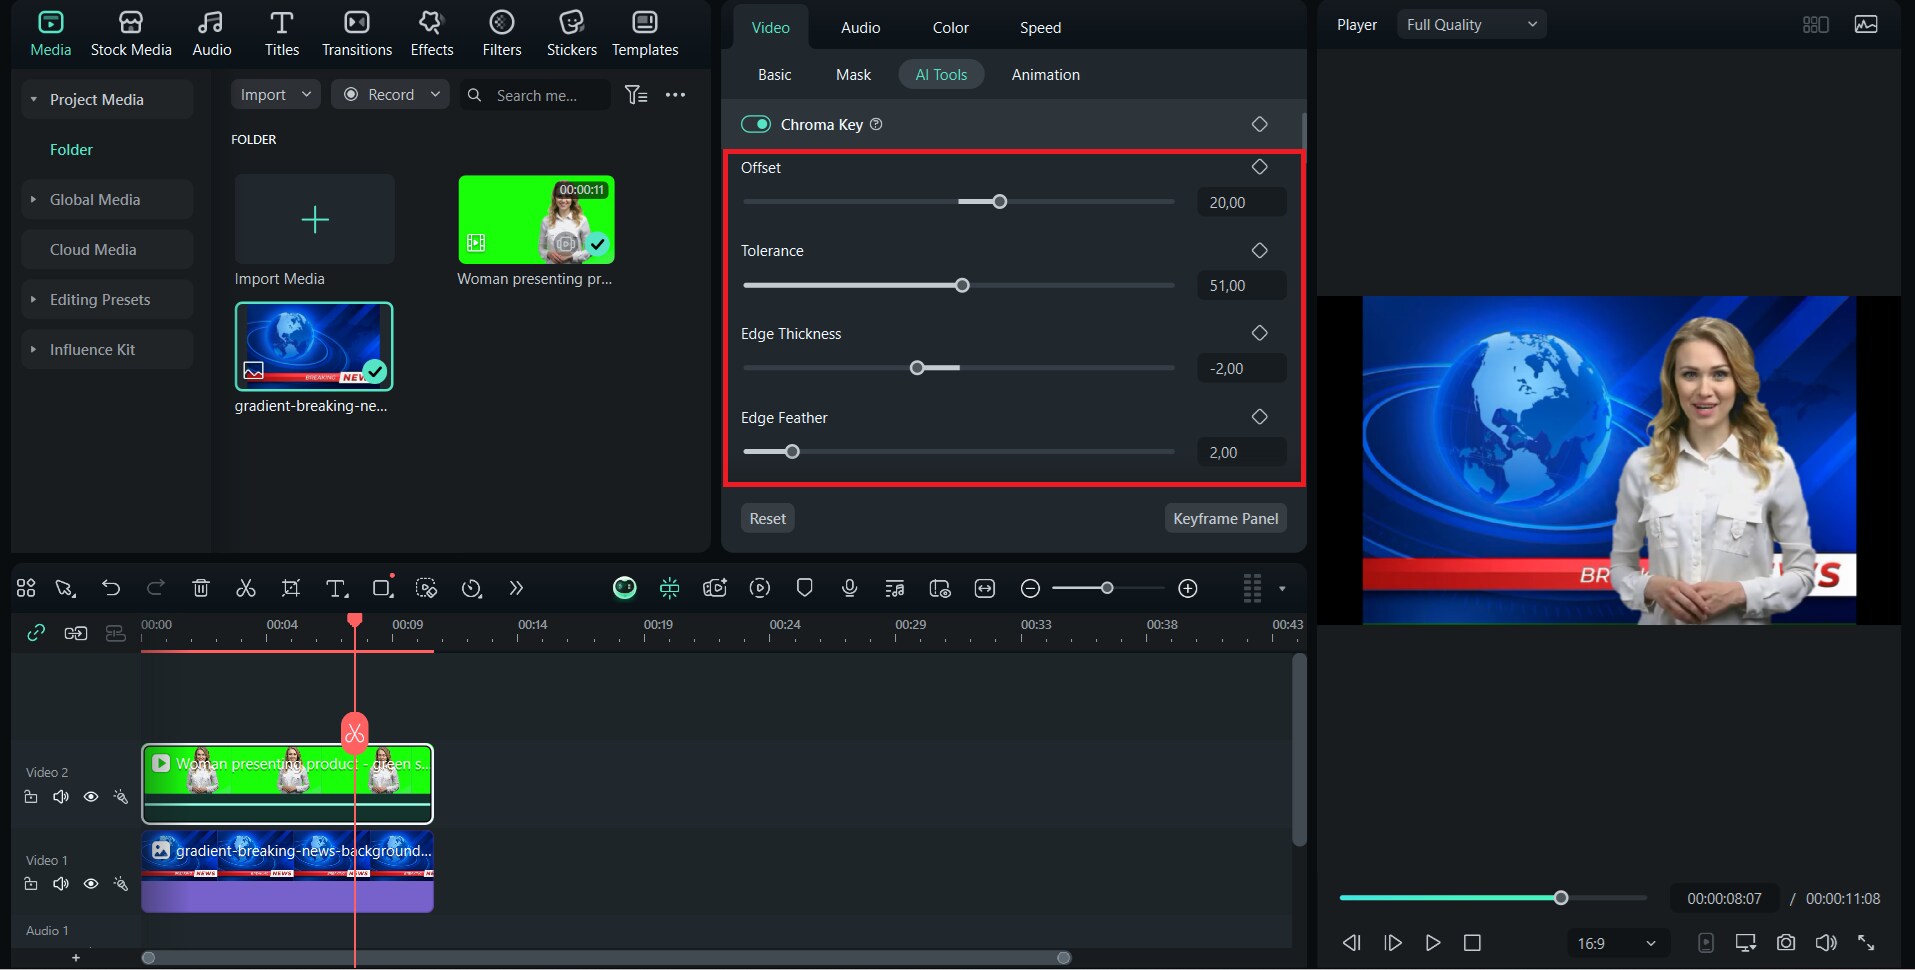Screen dimensions: 1915x970
Task: Click the Offset value field 20,00
Action: 1241,202
